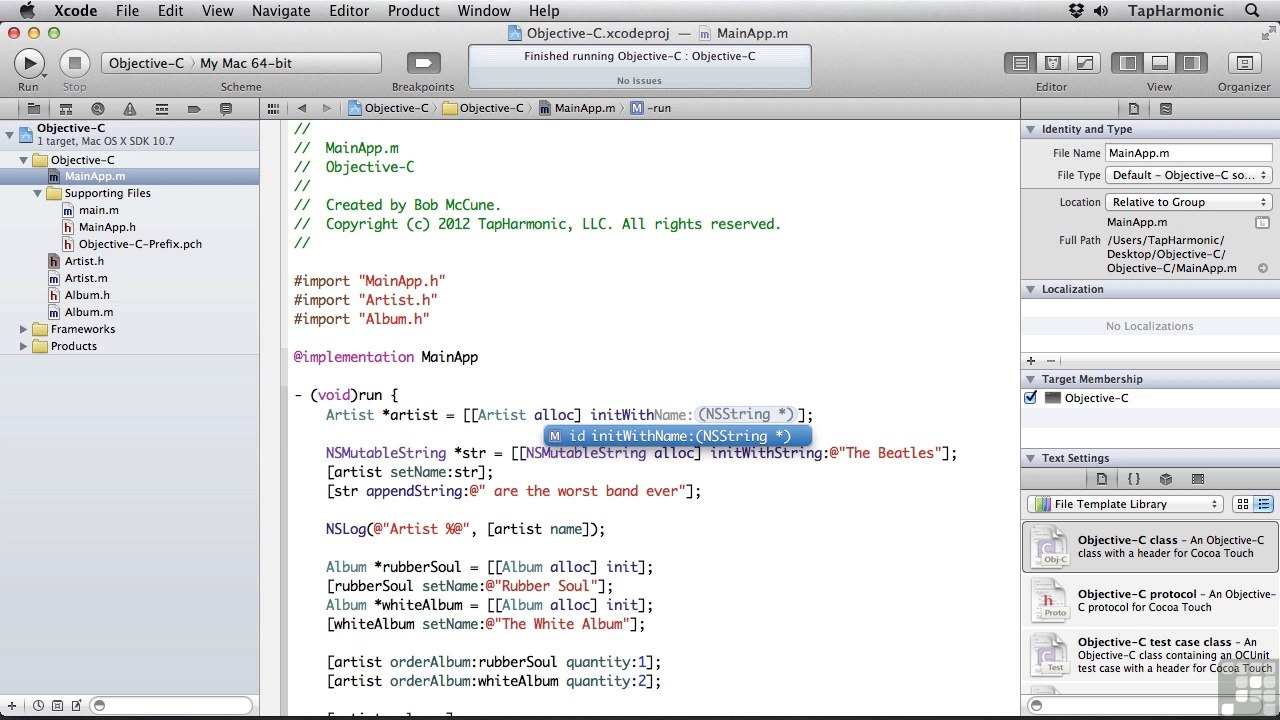The width and height of the screenshot is (1280, 720).
Task: Add new file with navigator plus button
Action: coord(11,706)
